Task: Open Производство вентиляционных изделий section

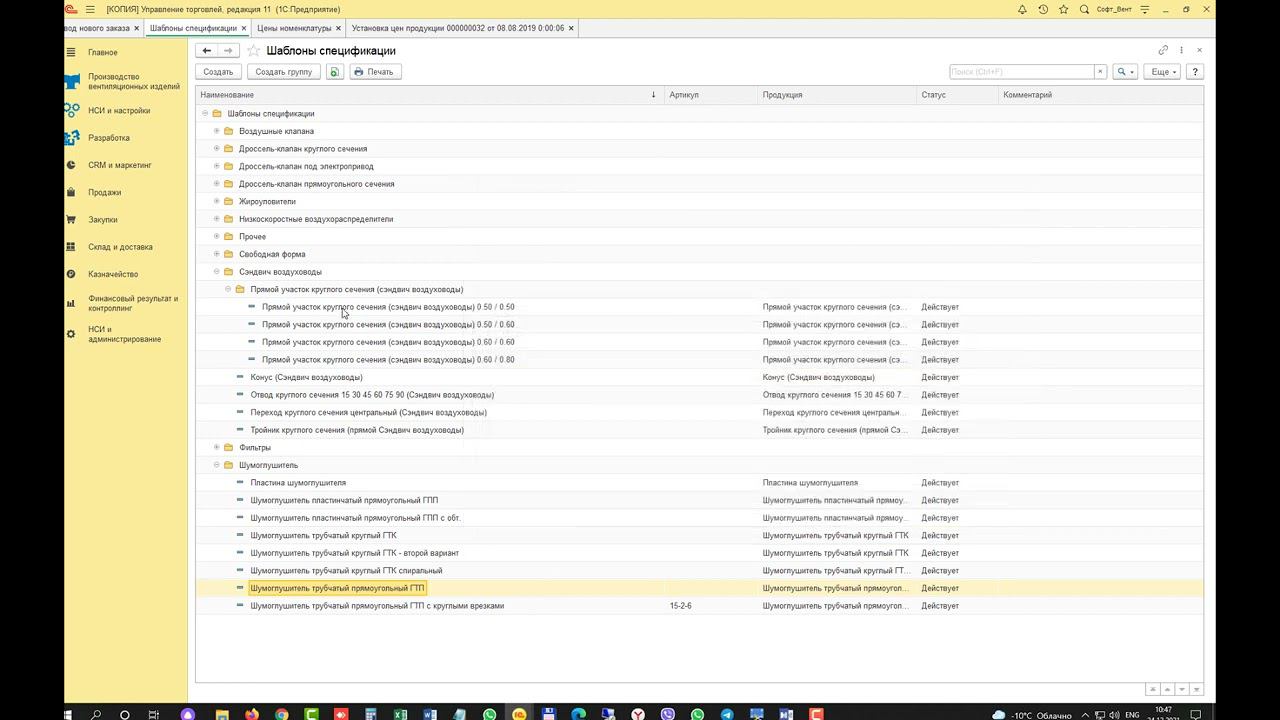Action: (133, 82)
